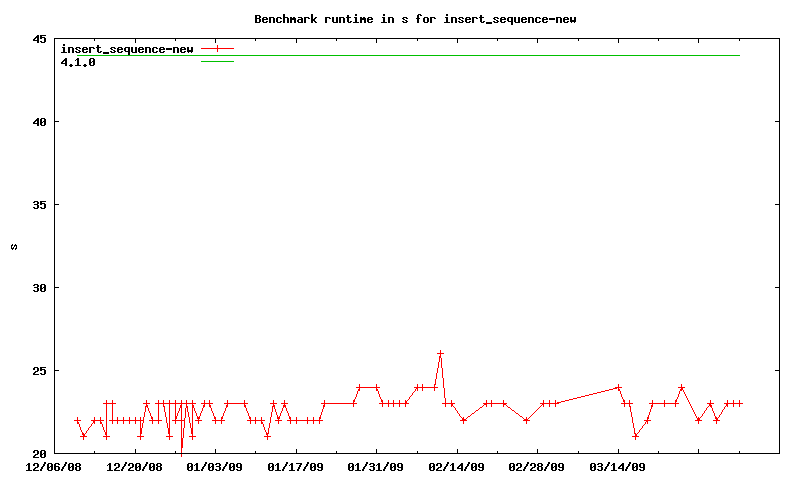800x480 pixels.
Task: Click the 01/03/09 x-axis date label
Action: pos(215,466)
